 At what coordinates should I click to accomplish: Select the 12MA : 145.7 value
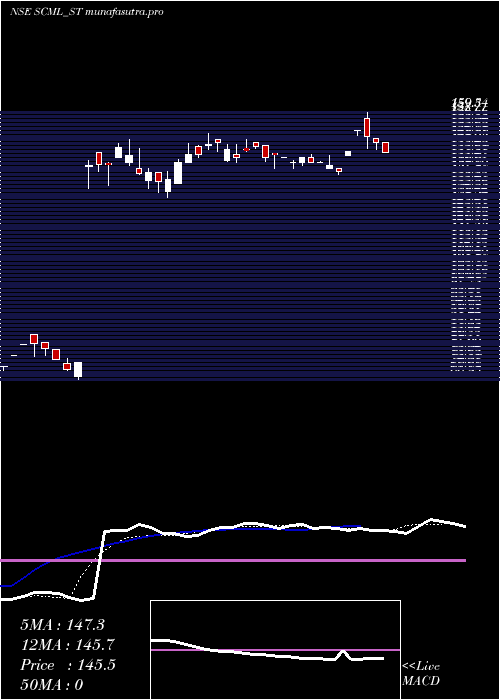(67, 645)
